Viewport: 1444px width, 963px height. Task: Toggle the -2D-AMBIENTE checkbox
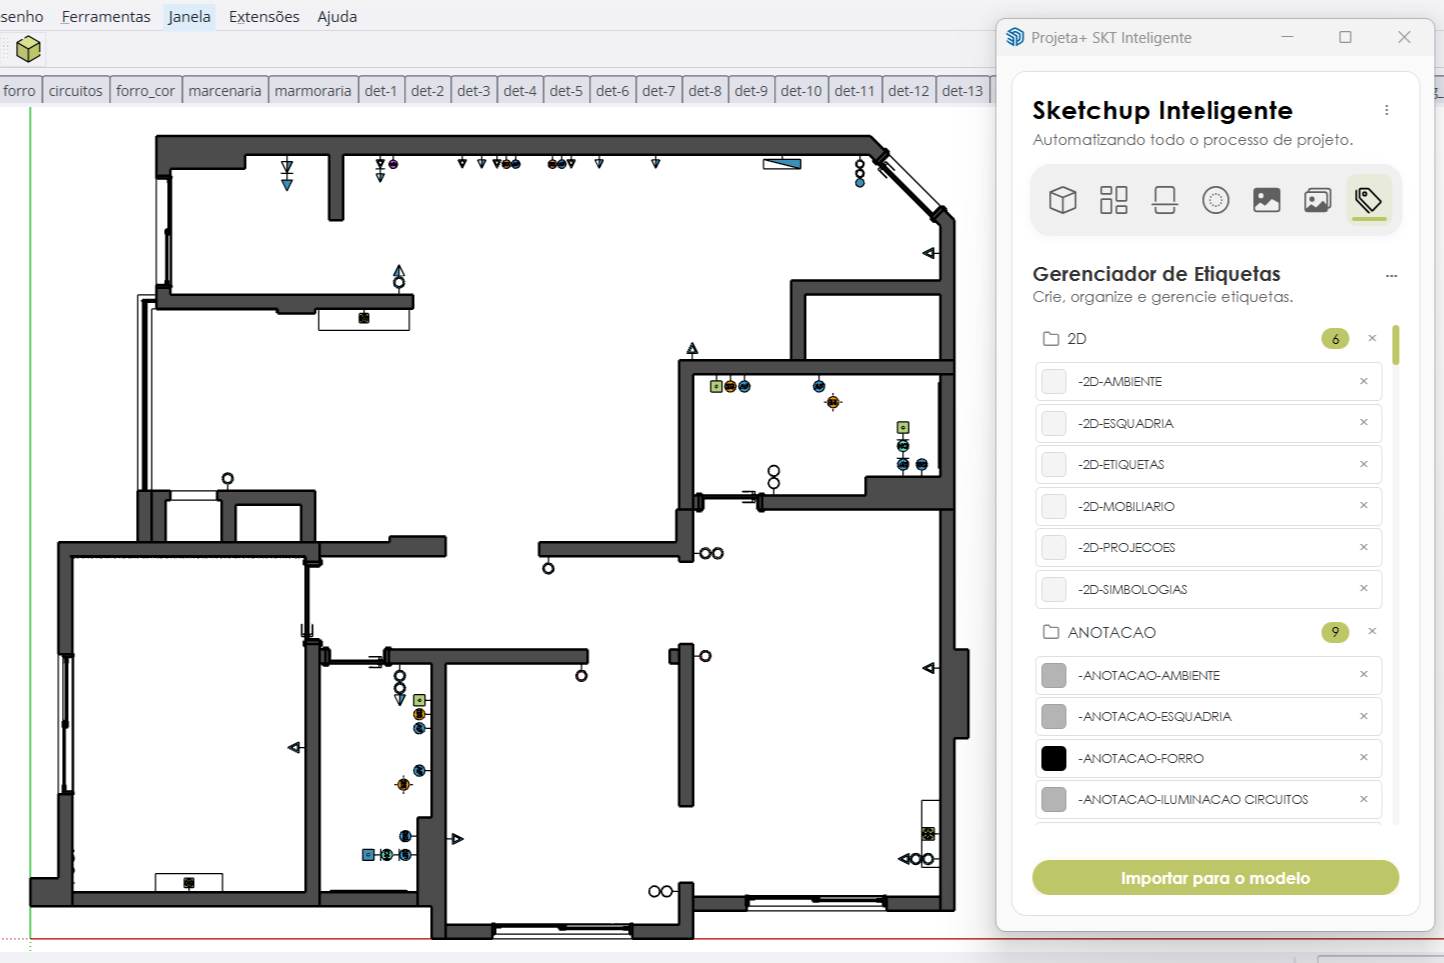(x=1053, y=381)
